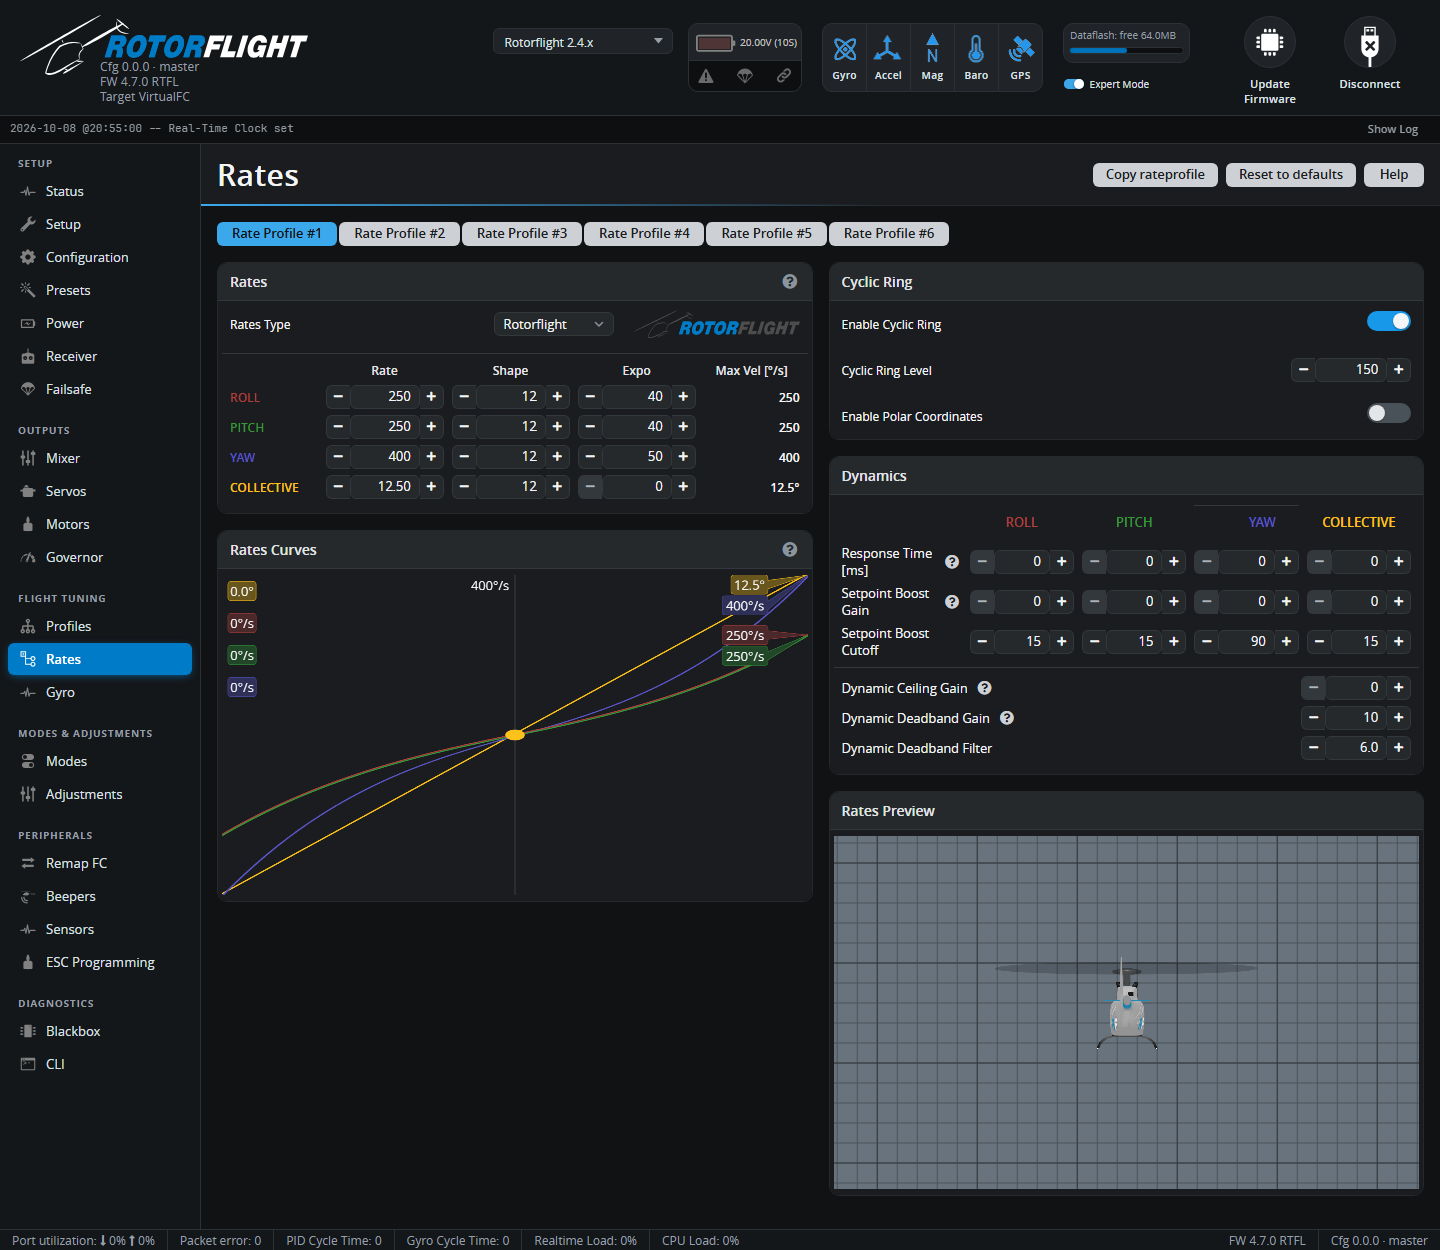The image size is (1440, 1250).
Task: Click the Disconnect USB icon
Action: pos(1370,43)
